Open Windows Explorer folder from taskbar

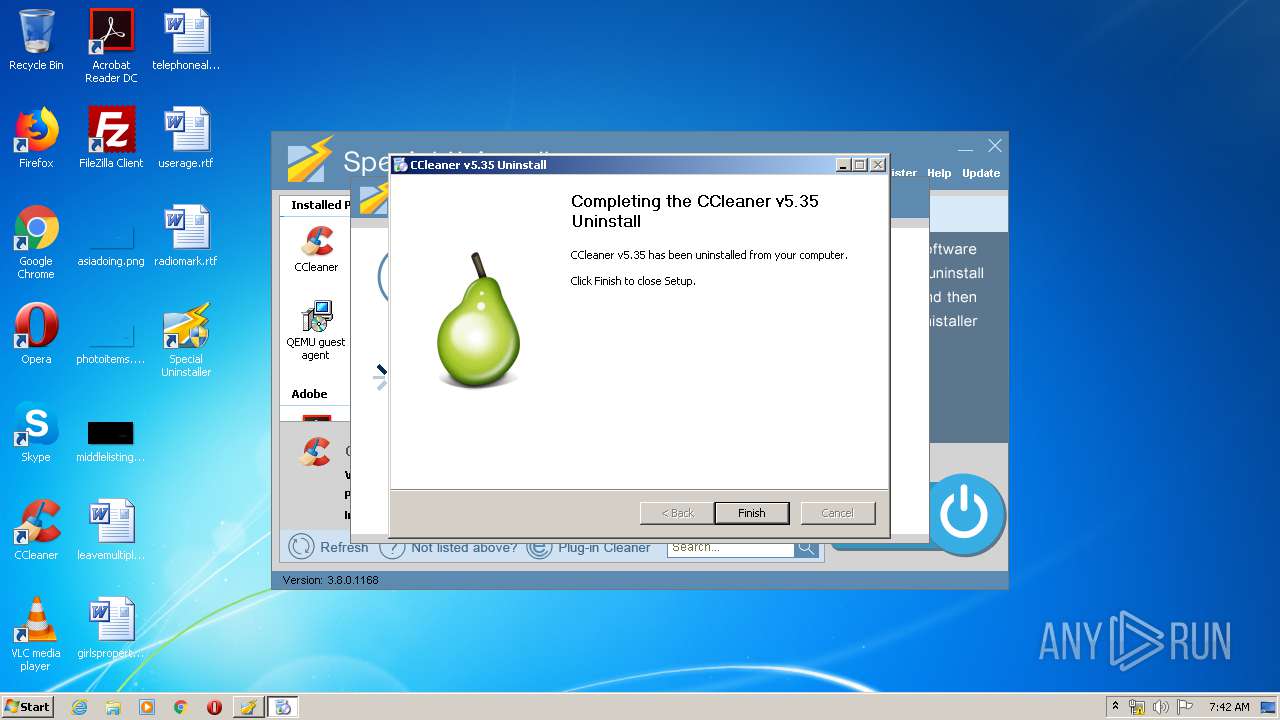pos(113,707)
